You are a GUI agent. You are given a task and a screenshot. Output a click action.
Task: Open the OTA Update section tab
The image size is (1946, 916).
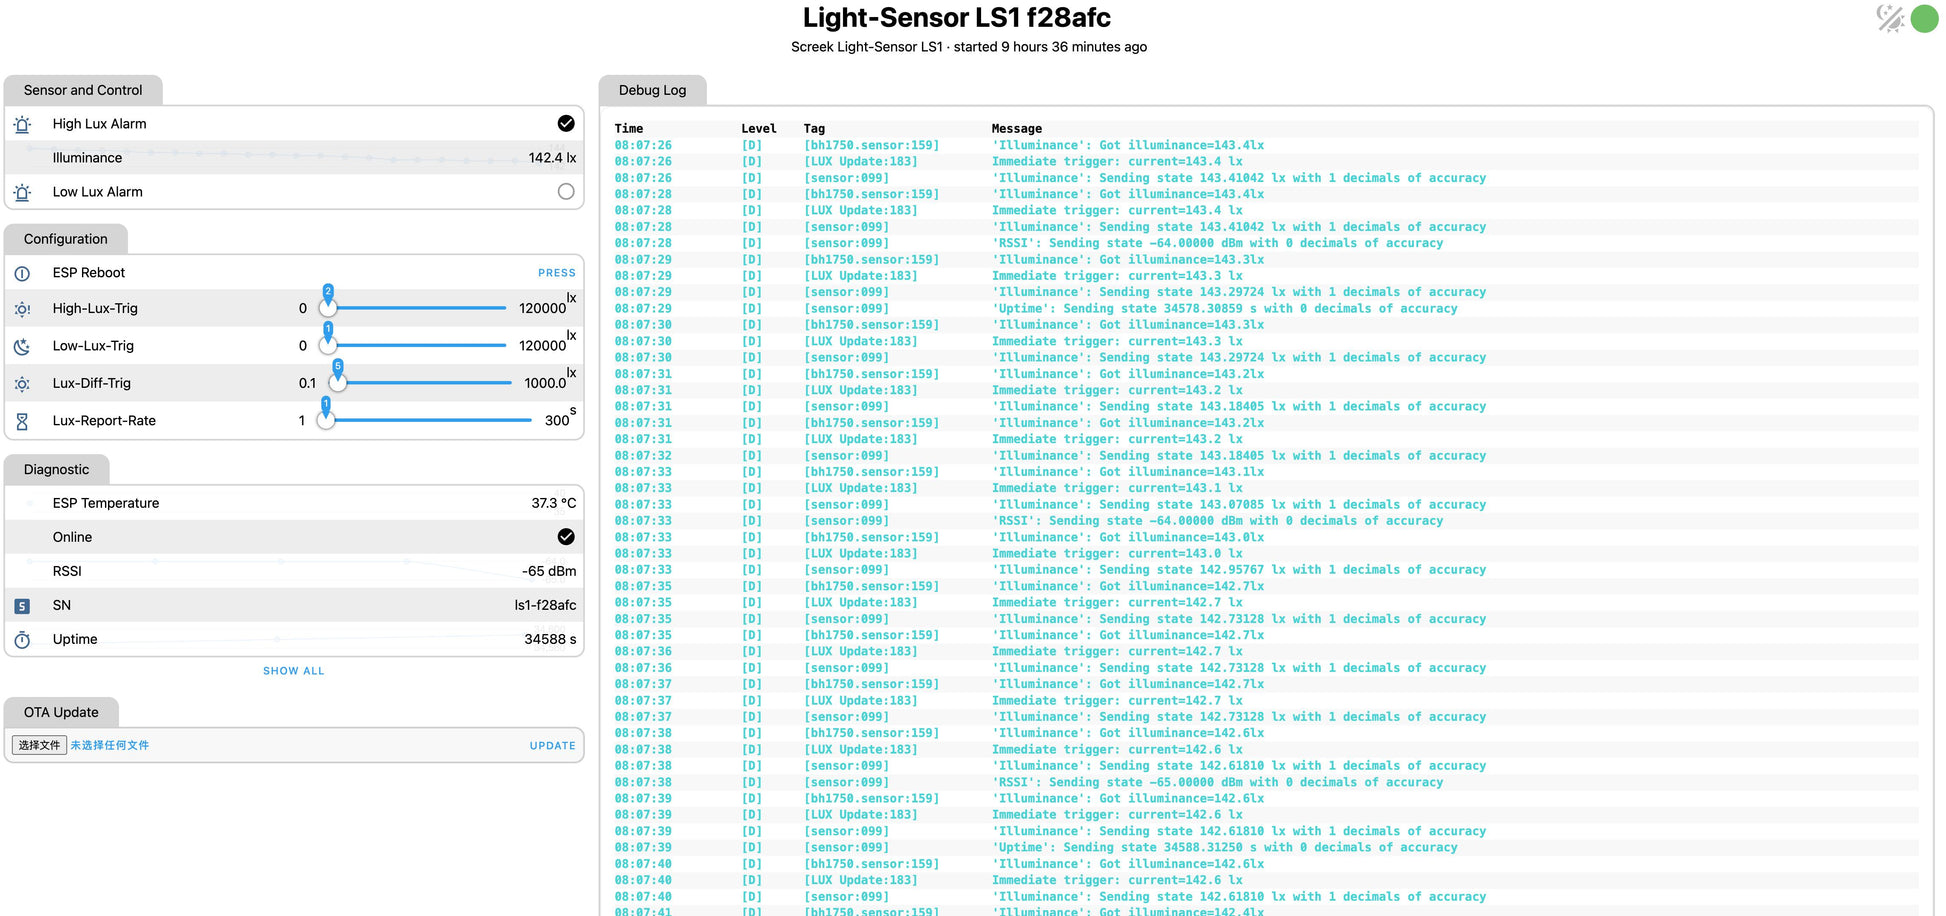coord(61,712)
